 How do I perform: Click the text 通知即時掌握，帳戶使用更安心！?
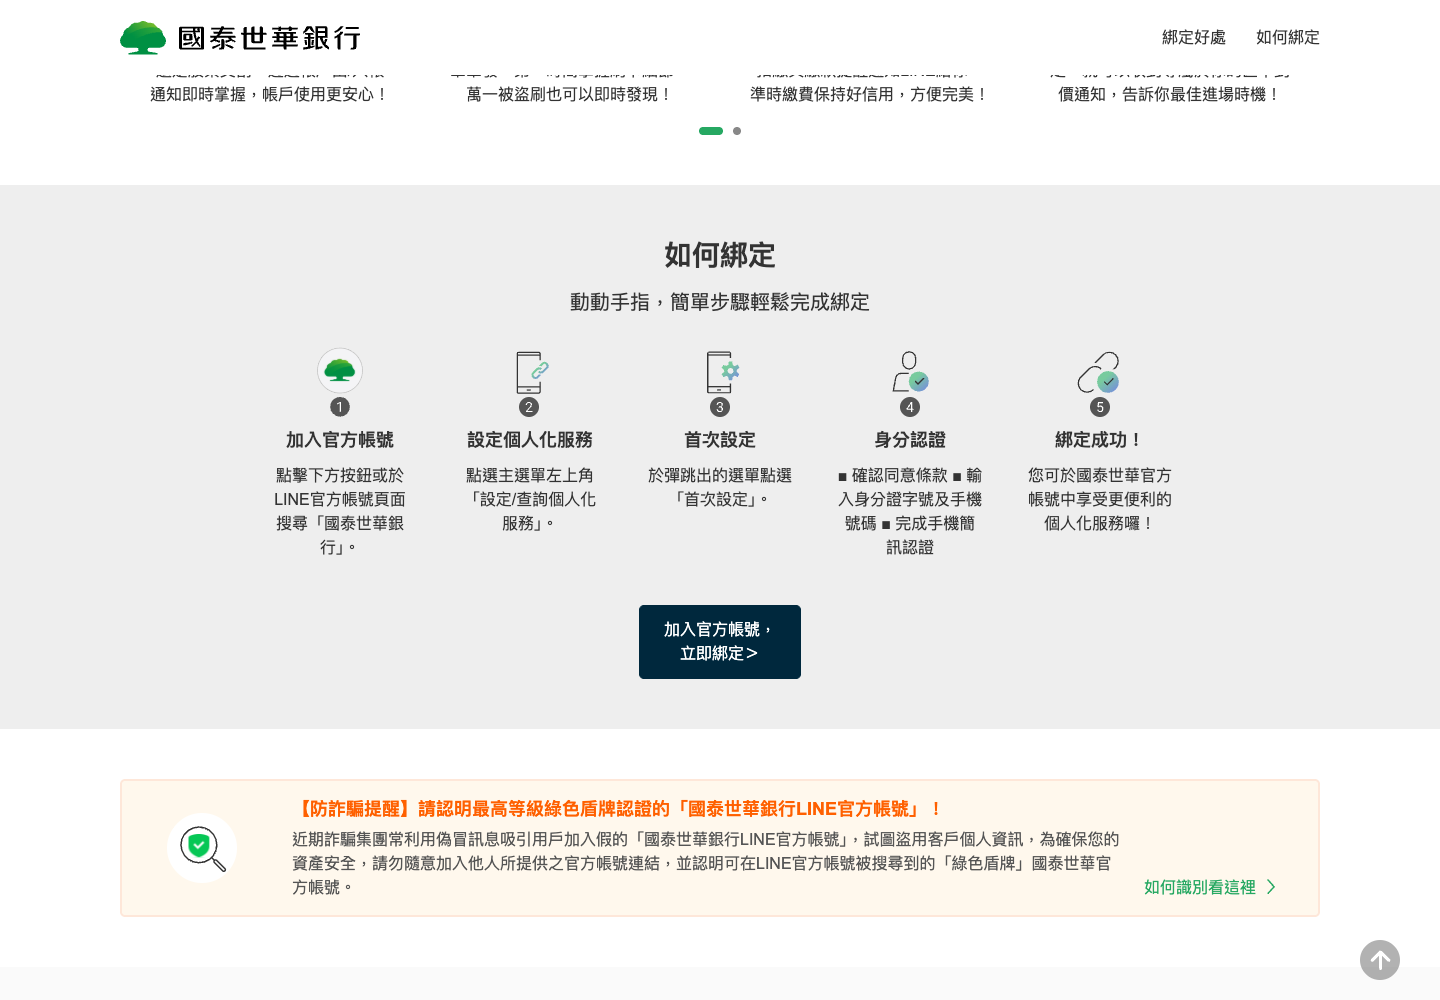pyautogui.click(x=270, y=94)
